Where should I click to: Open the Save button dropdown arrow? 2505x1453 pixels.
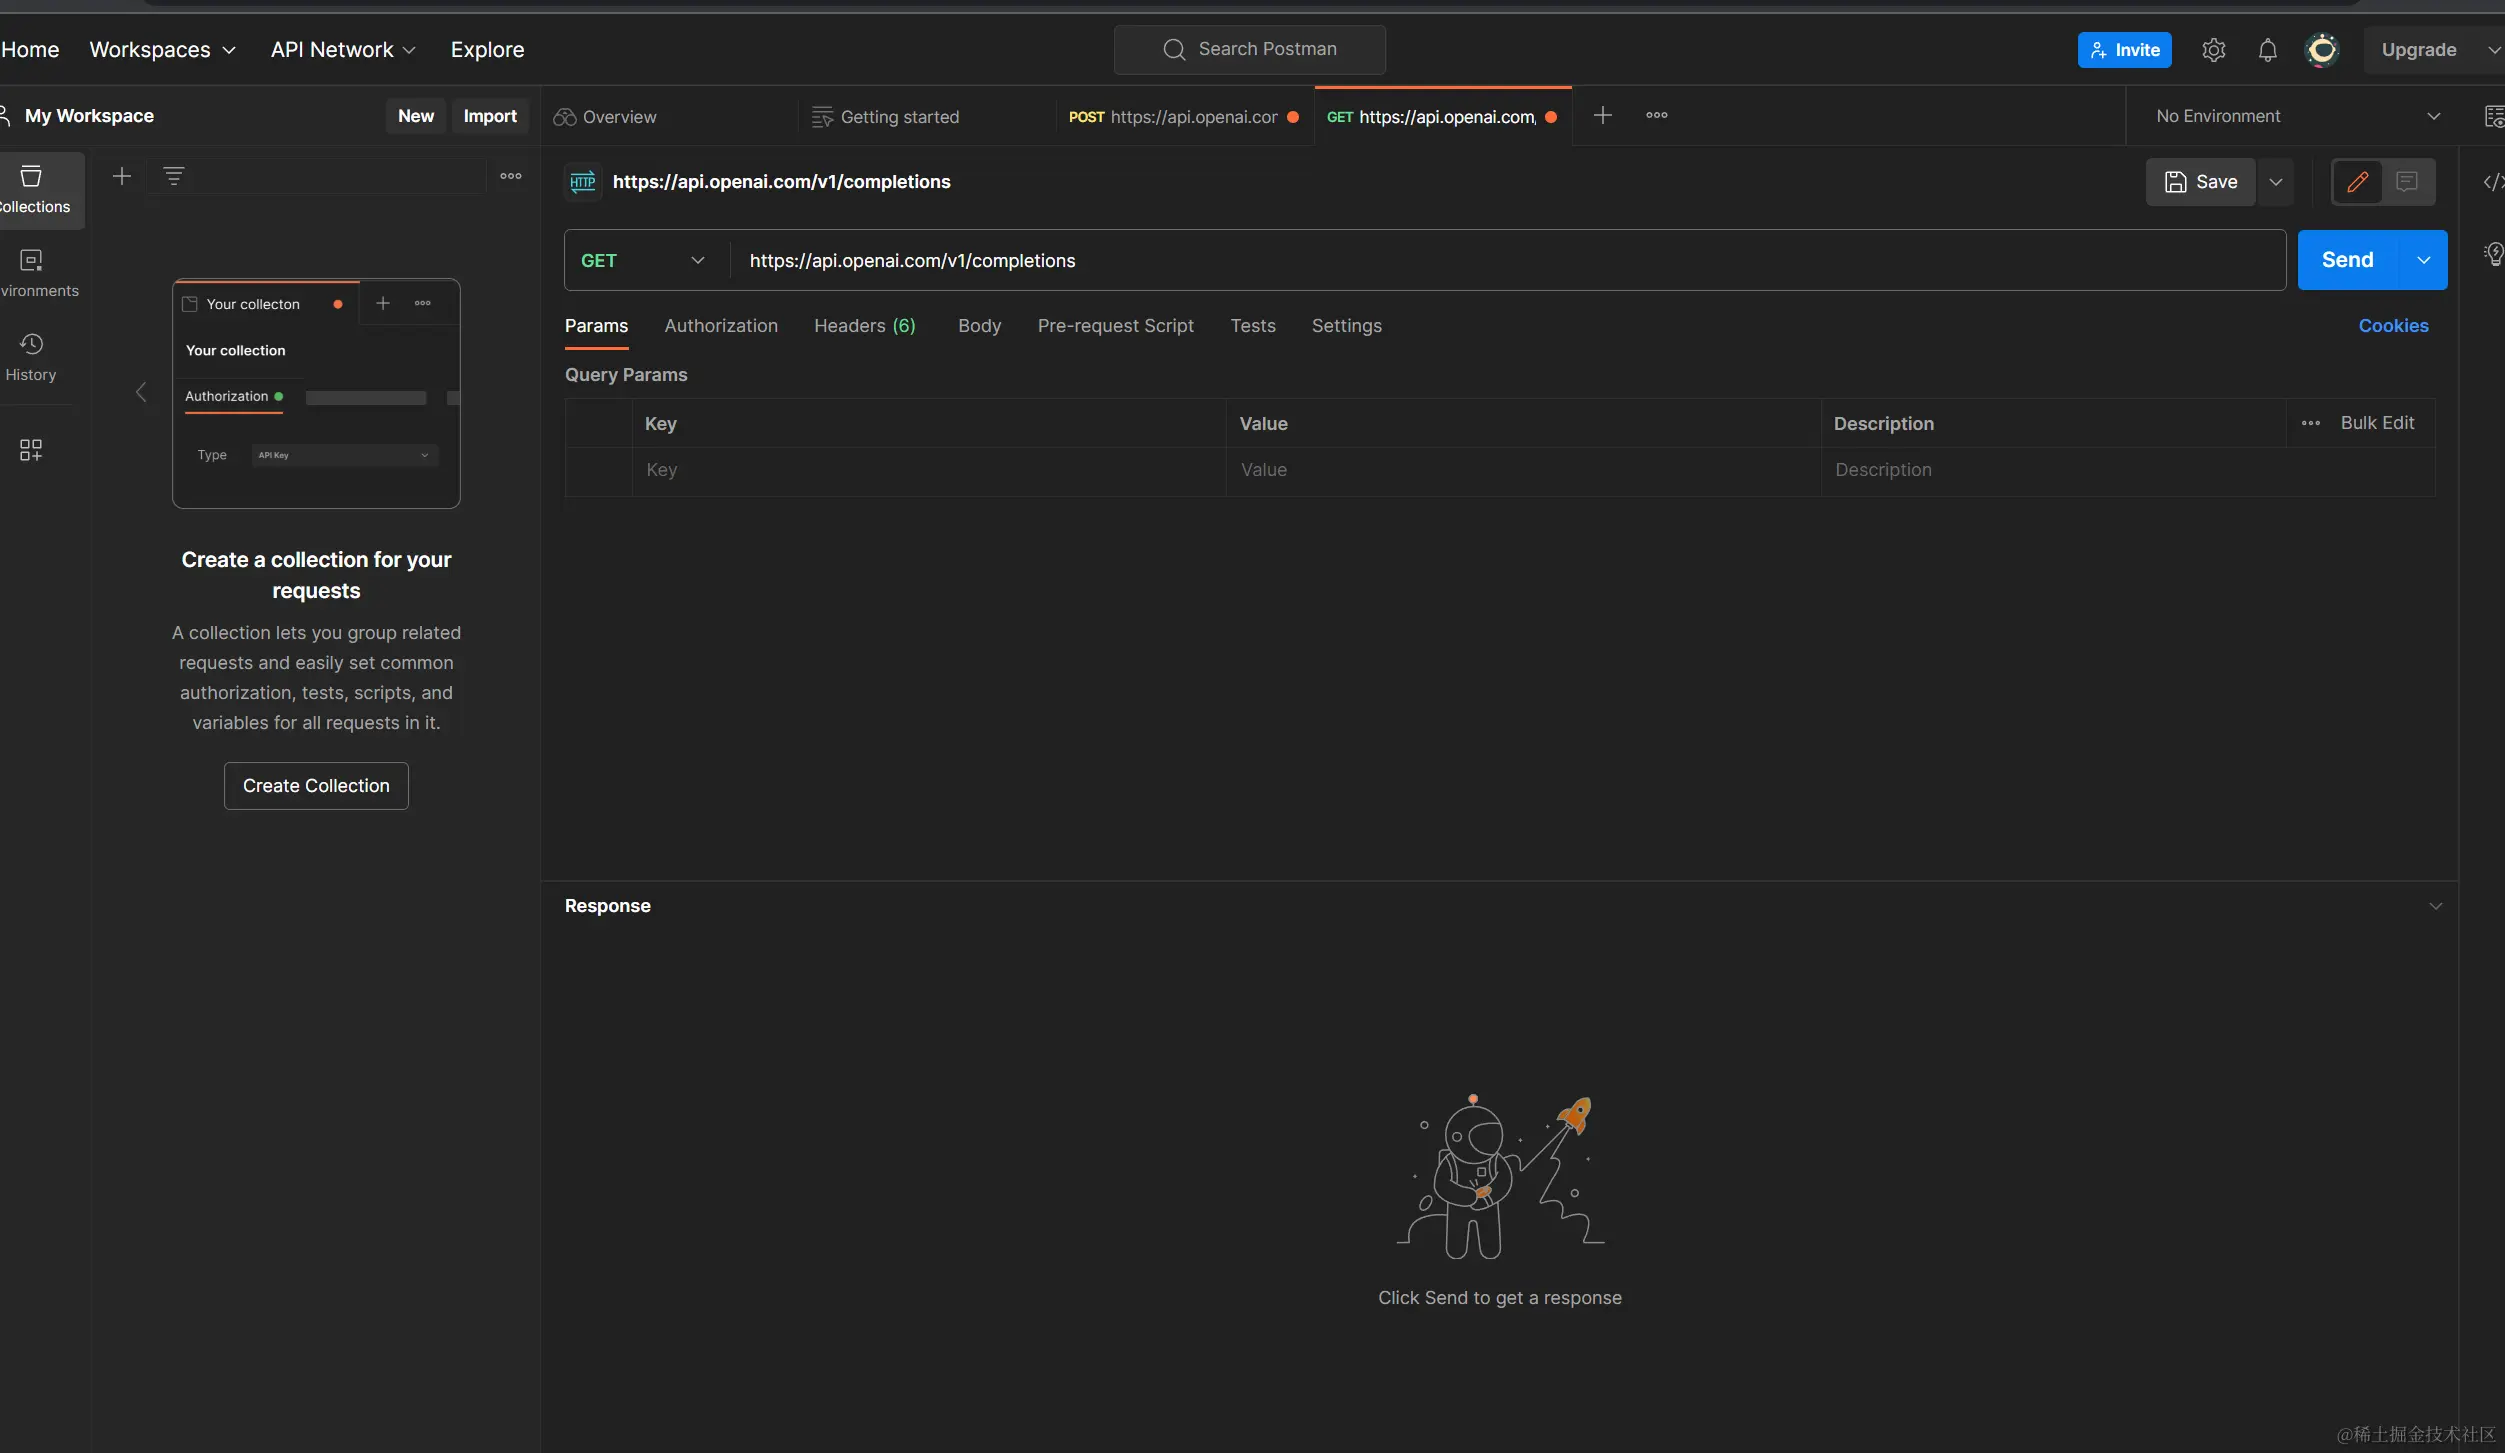pos(2275,182)
